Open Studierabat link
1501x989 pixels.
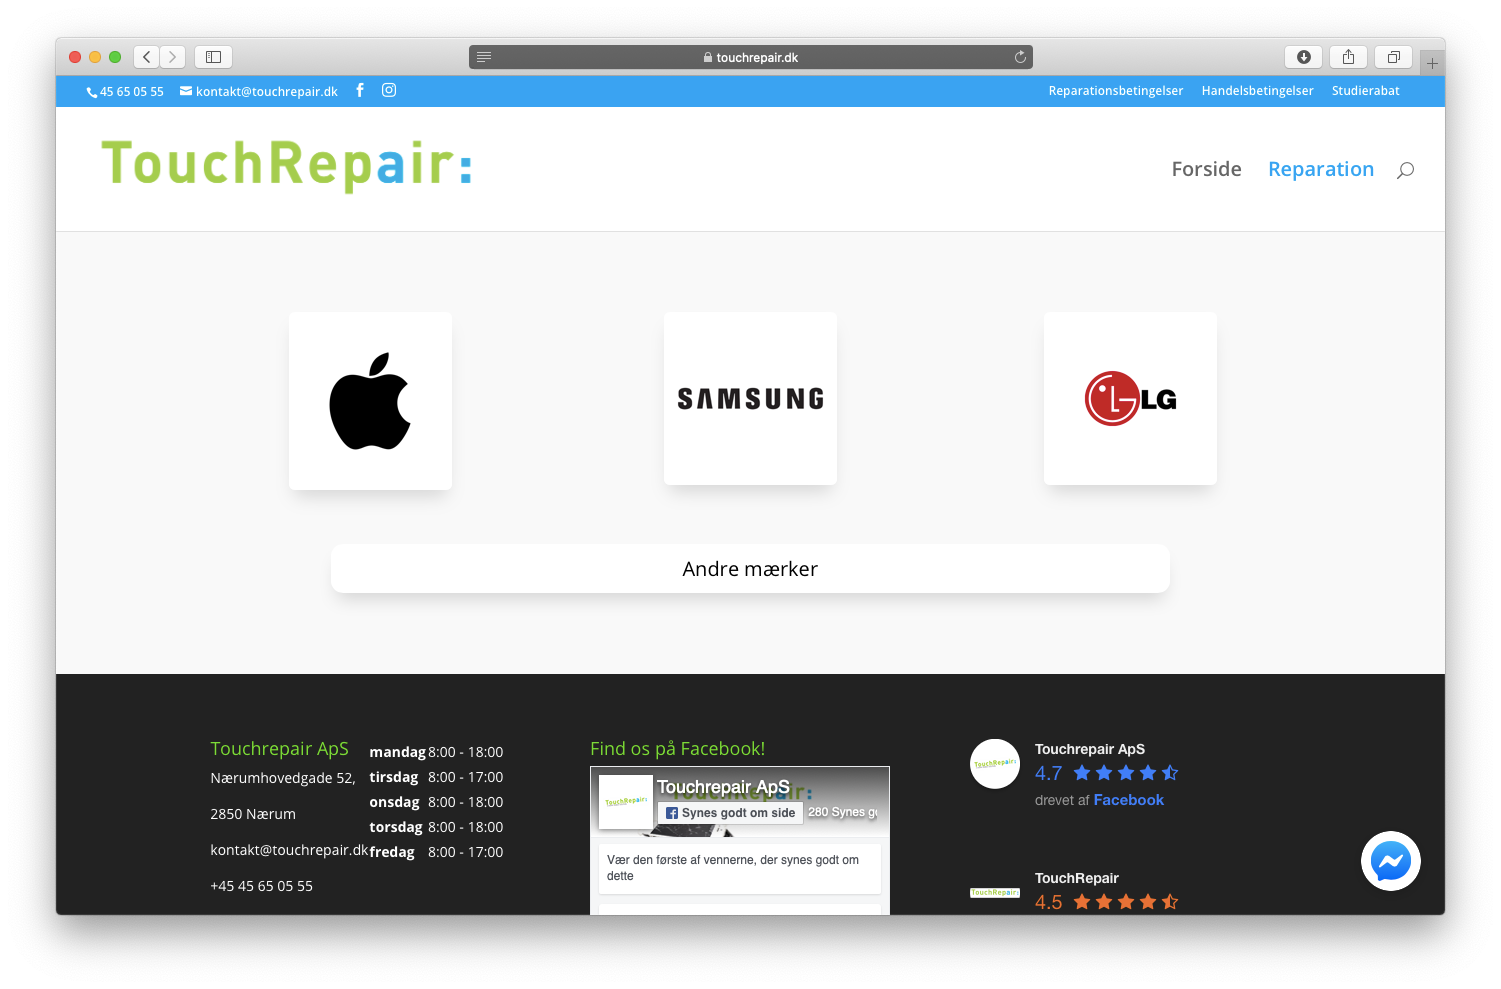point(1365,91)
